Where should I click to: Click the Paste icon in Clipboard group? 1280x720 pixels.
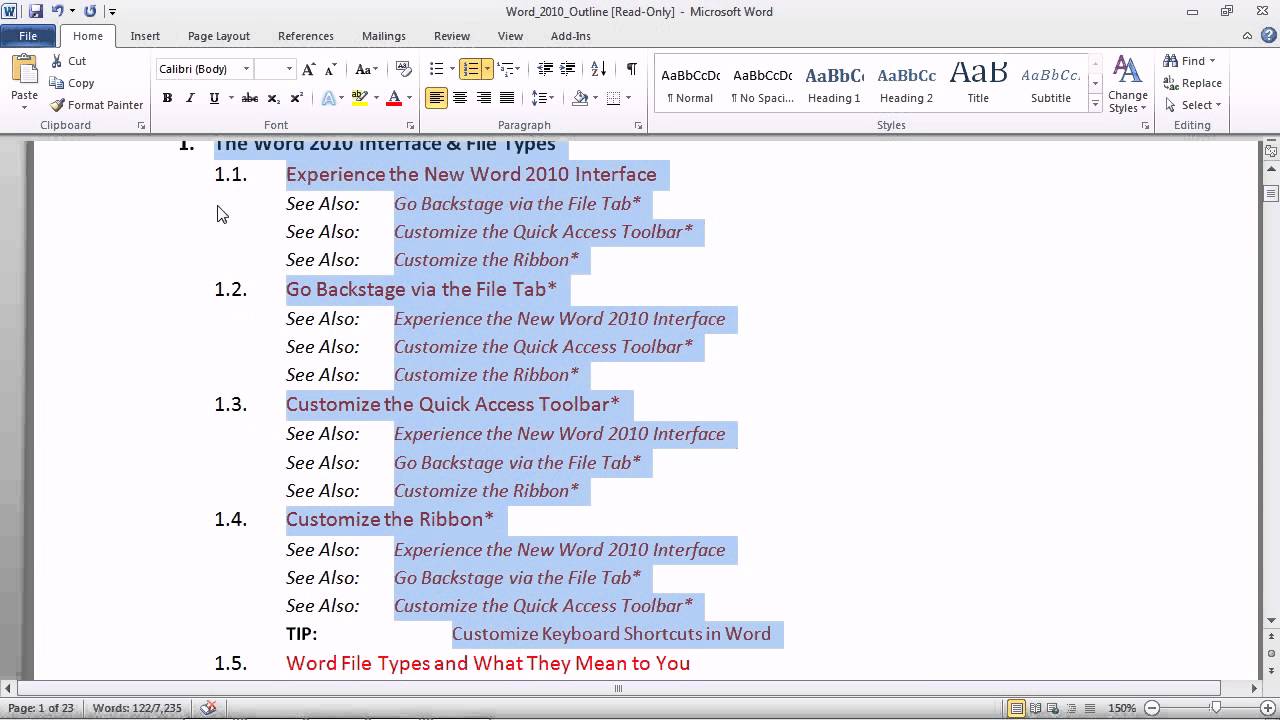[24, 70]
